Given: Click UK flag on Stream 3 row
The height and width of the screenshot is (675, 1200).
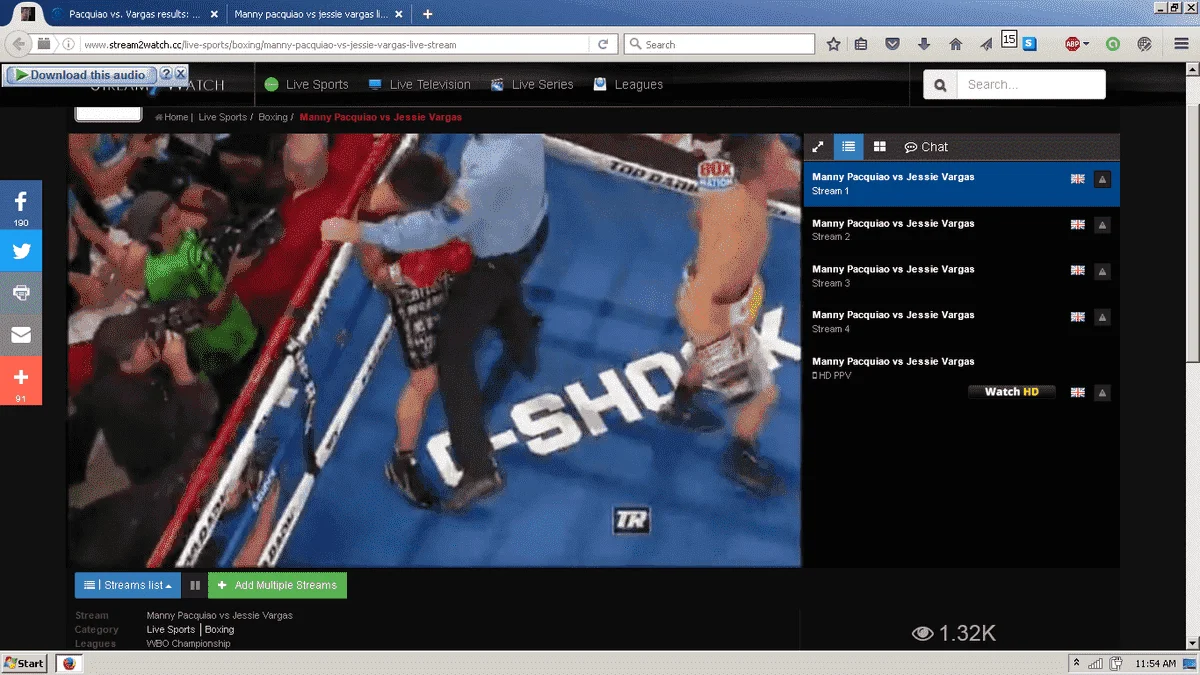Looking at the screenshot, I should [1077, 271].
